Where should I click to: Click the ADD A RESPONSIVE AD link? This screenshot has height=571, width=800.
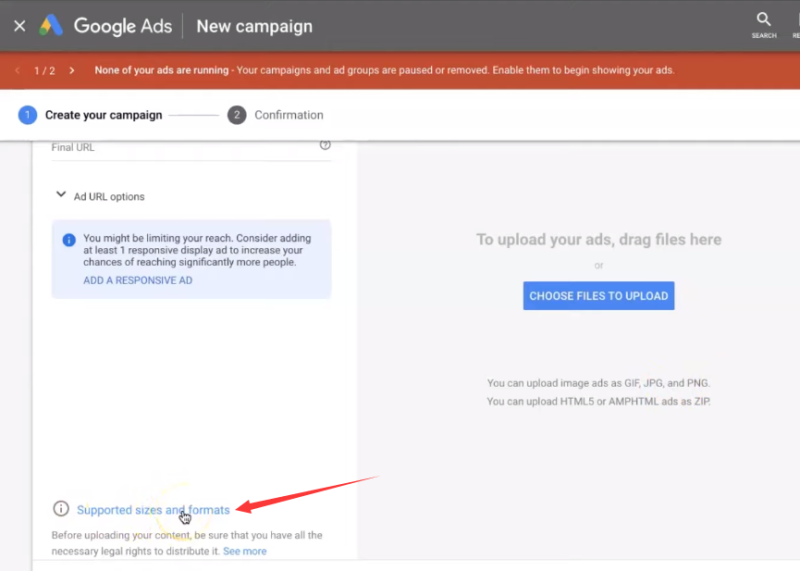pyautogui.click(x=138, y=281)
